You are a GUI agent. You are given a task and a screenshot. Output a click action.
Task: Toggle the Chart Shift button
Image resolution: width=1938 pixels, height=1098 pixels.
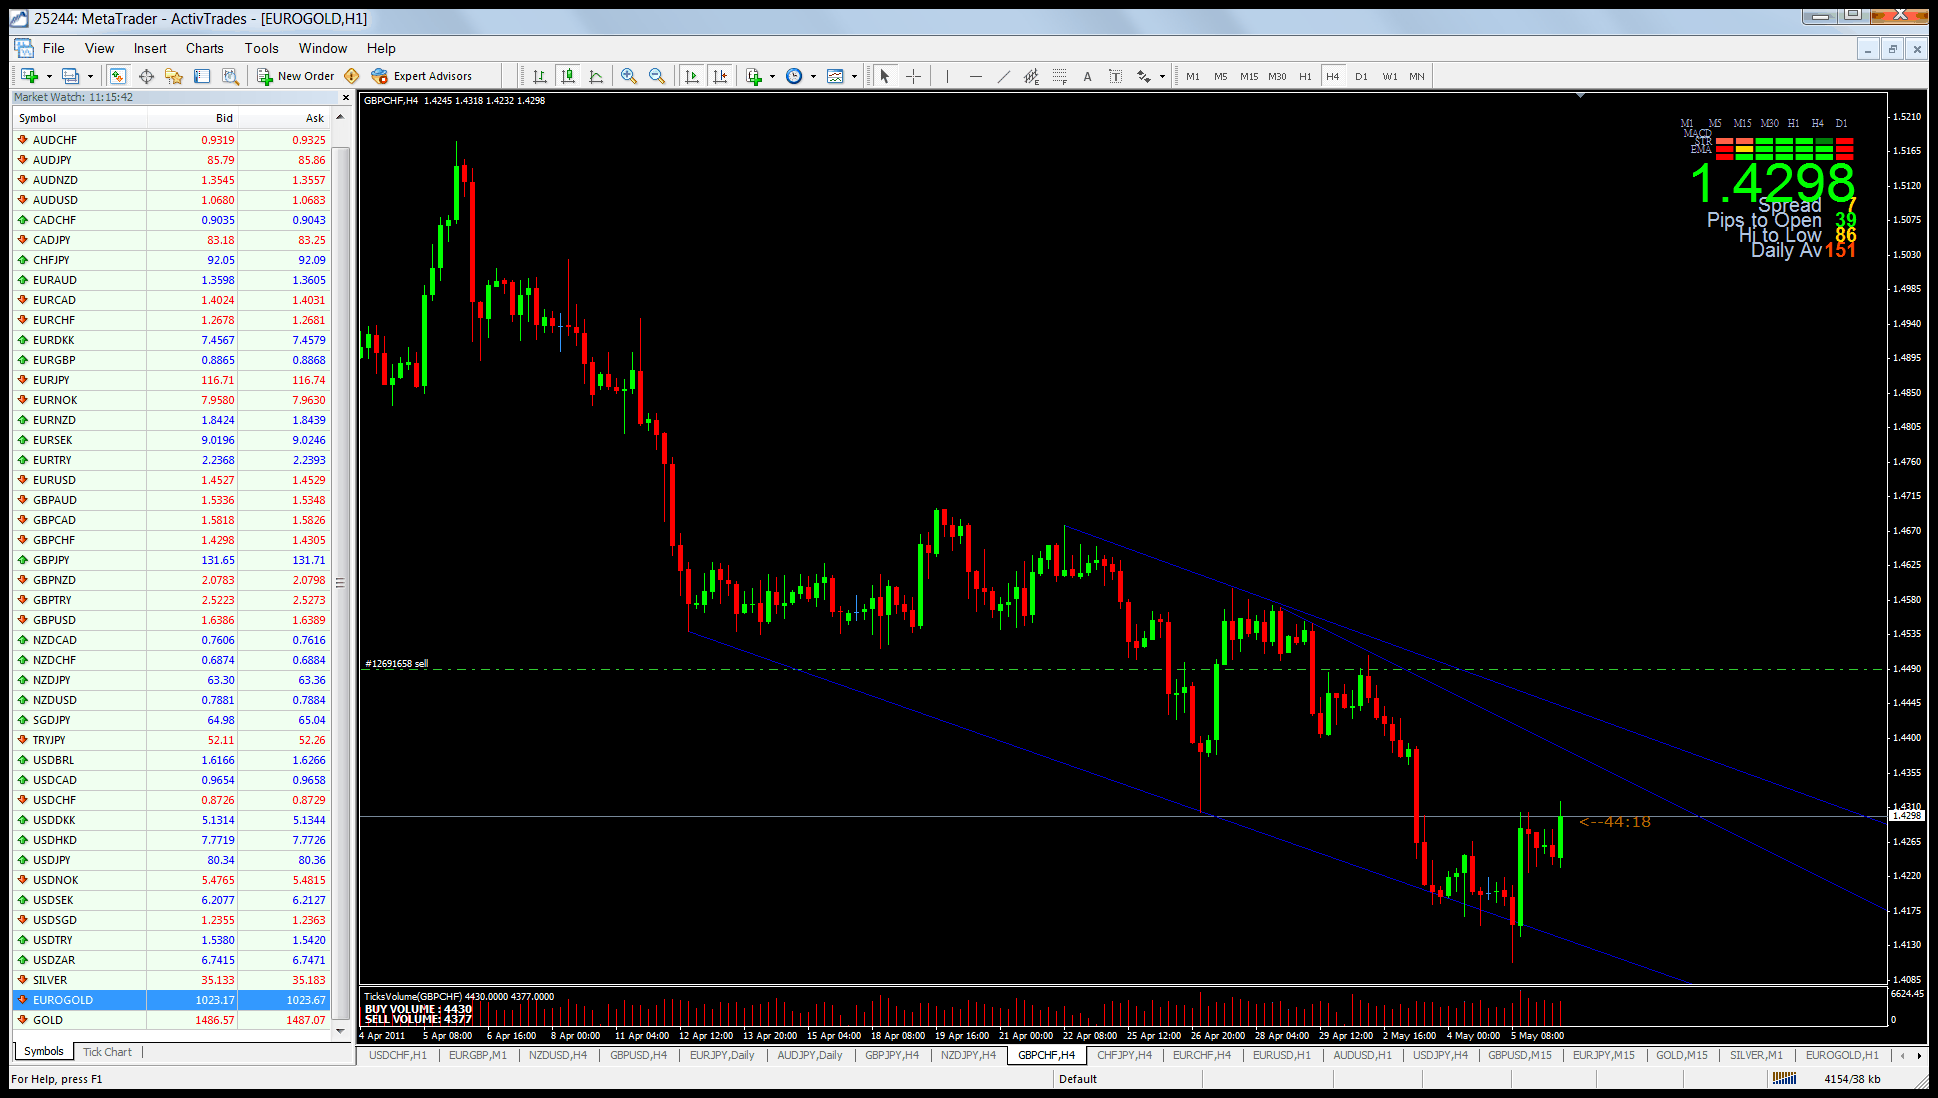[719, 76]
